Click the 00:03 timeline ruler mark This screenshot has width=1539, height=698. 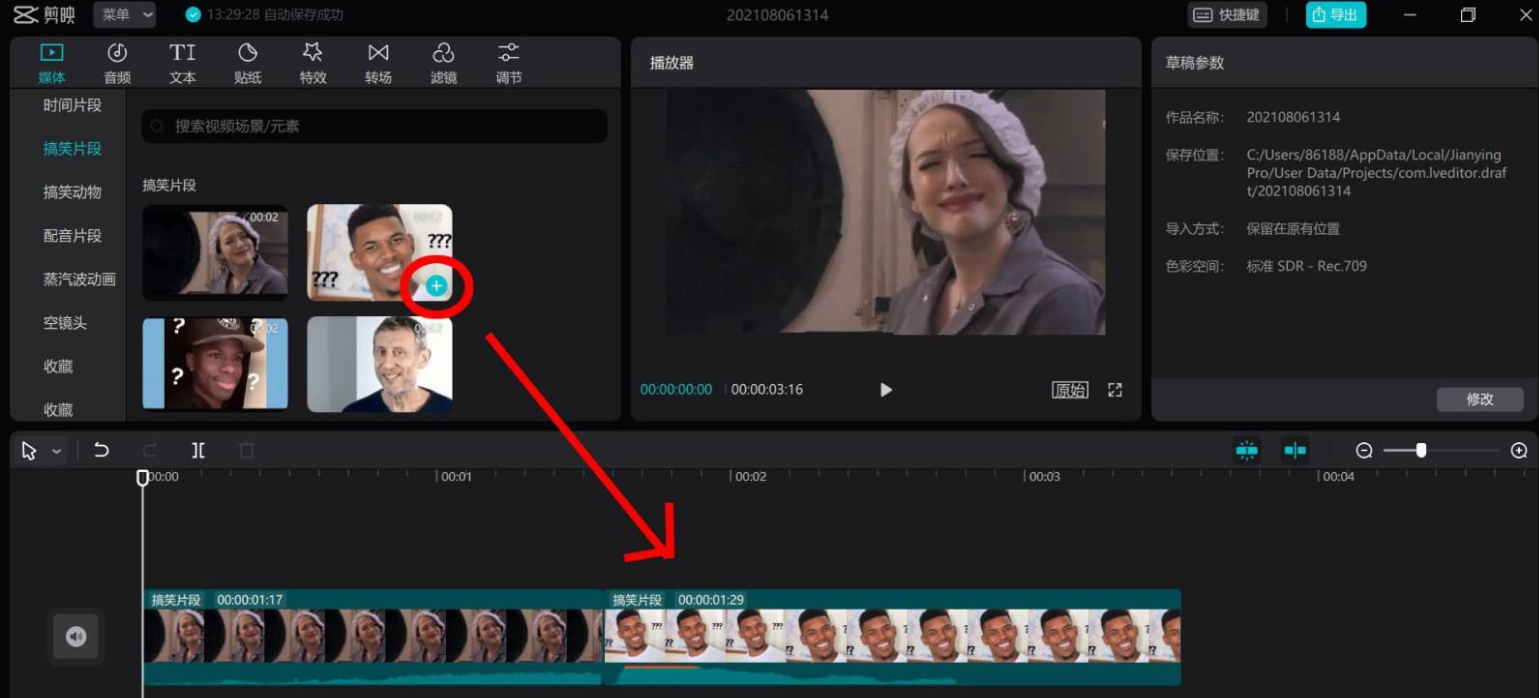[x=1044, y=477]
